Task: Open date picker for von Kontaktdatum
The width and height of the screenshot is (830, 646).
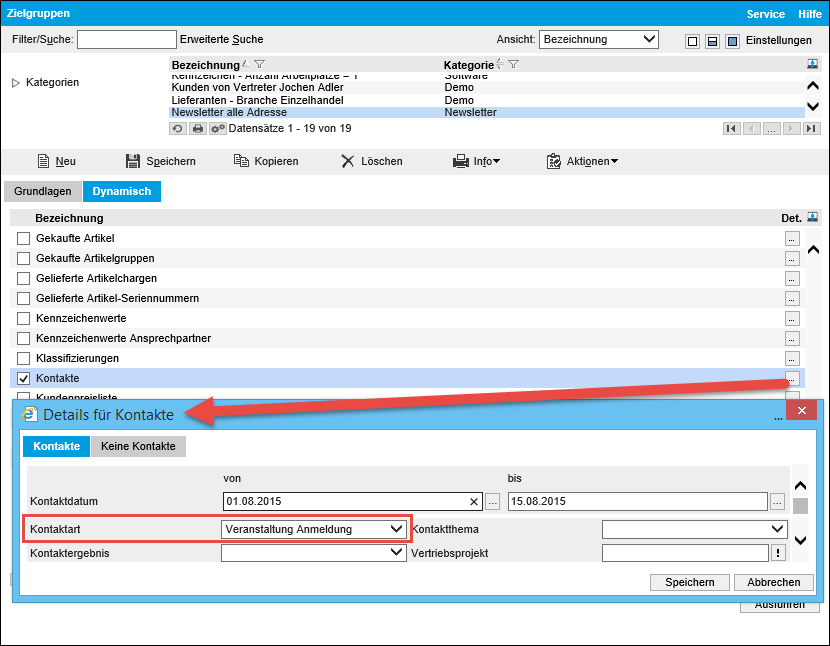Action: coord(492,502)
